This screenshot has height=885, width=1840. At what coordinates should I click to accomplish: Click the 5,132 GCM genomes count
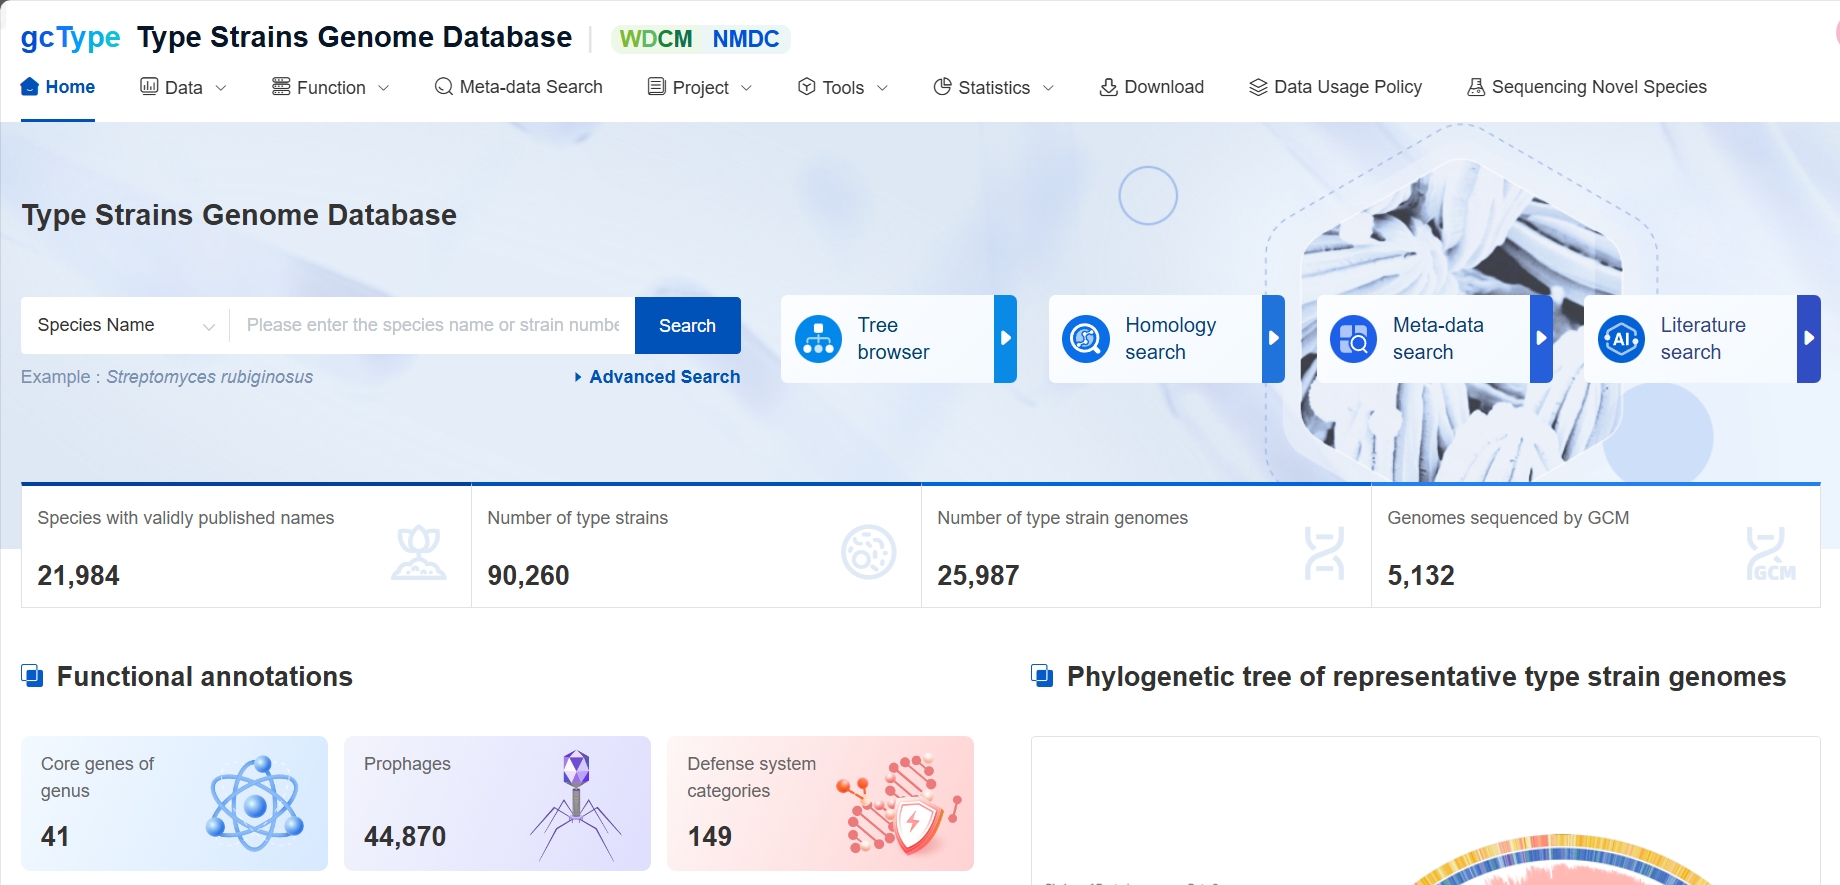point(1421,576)
